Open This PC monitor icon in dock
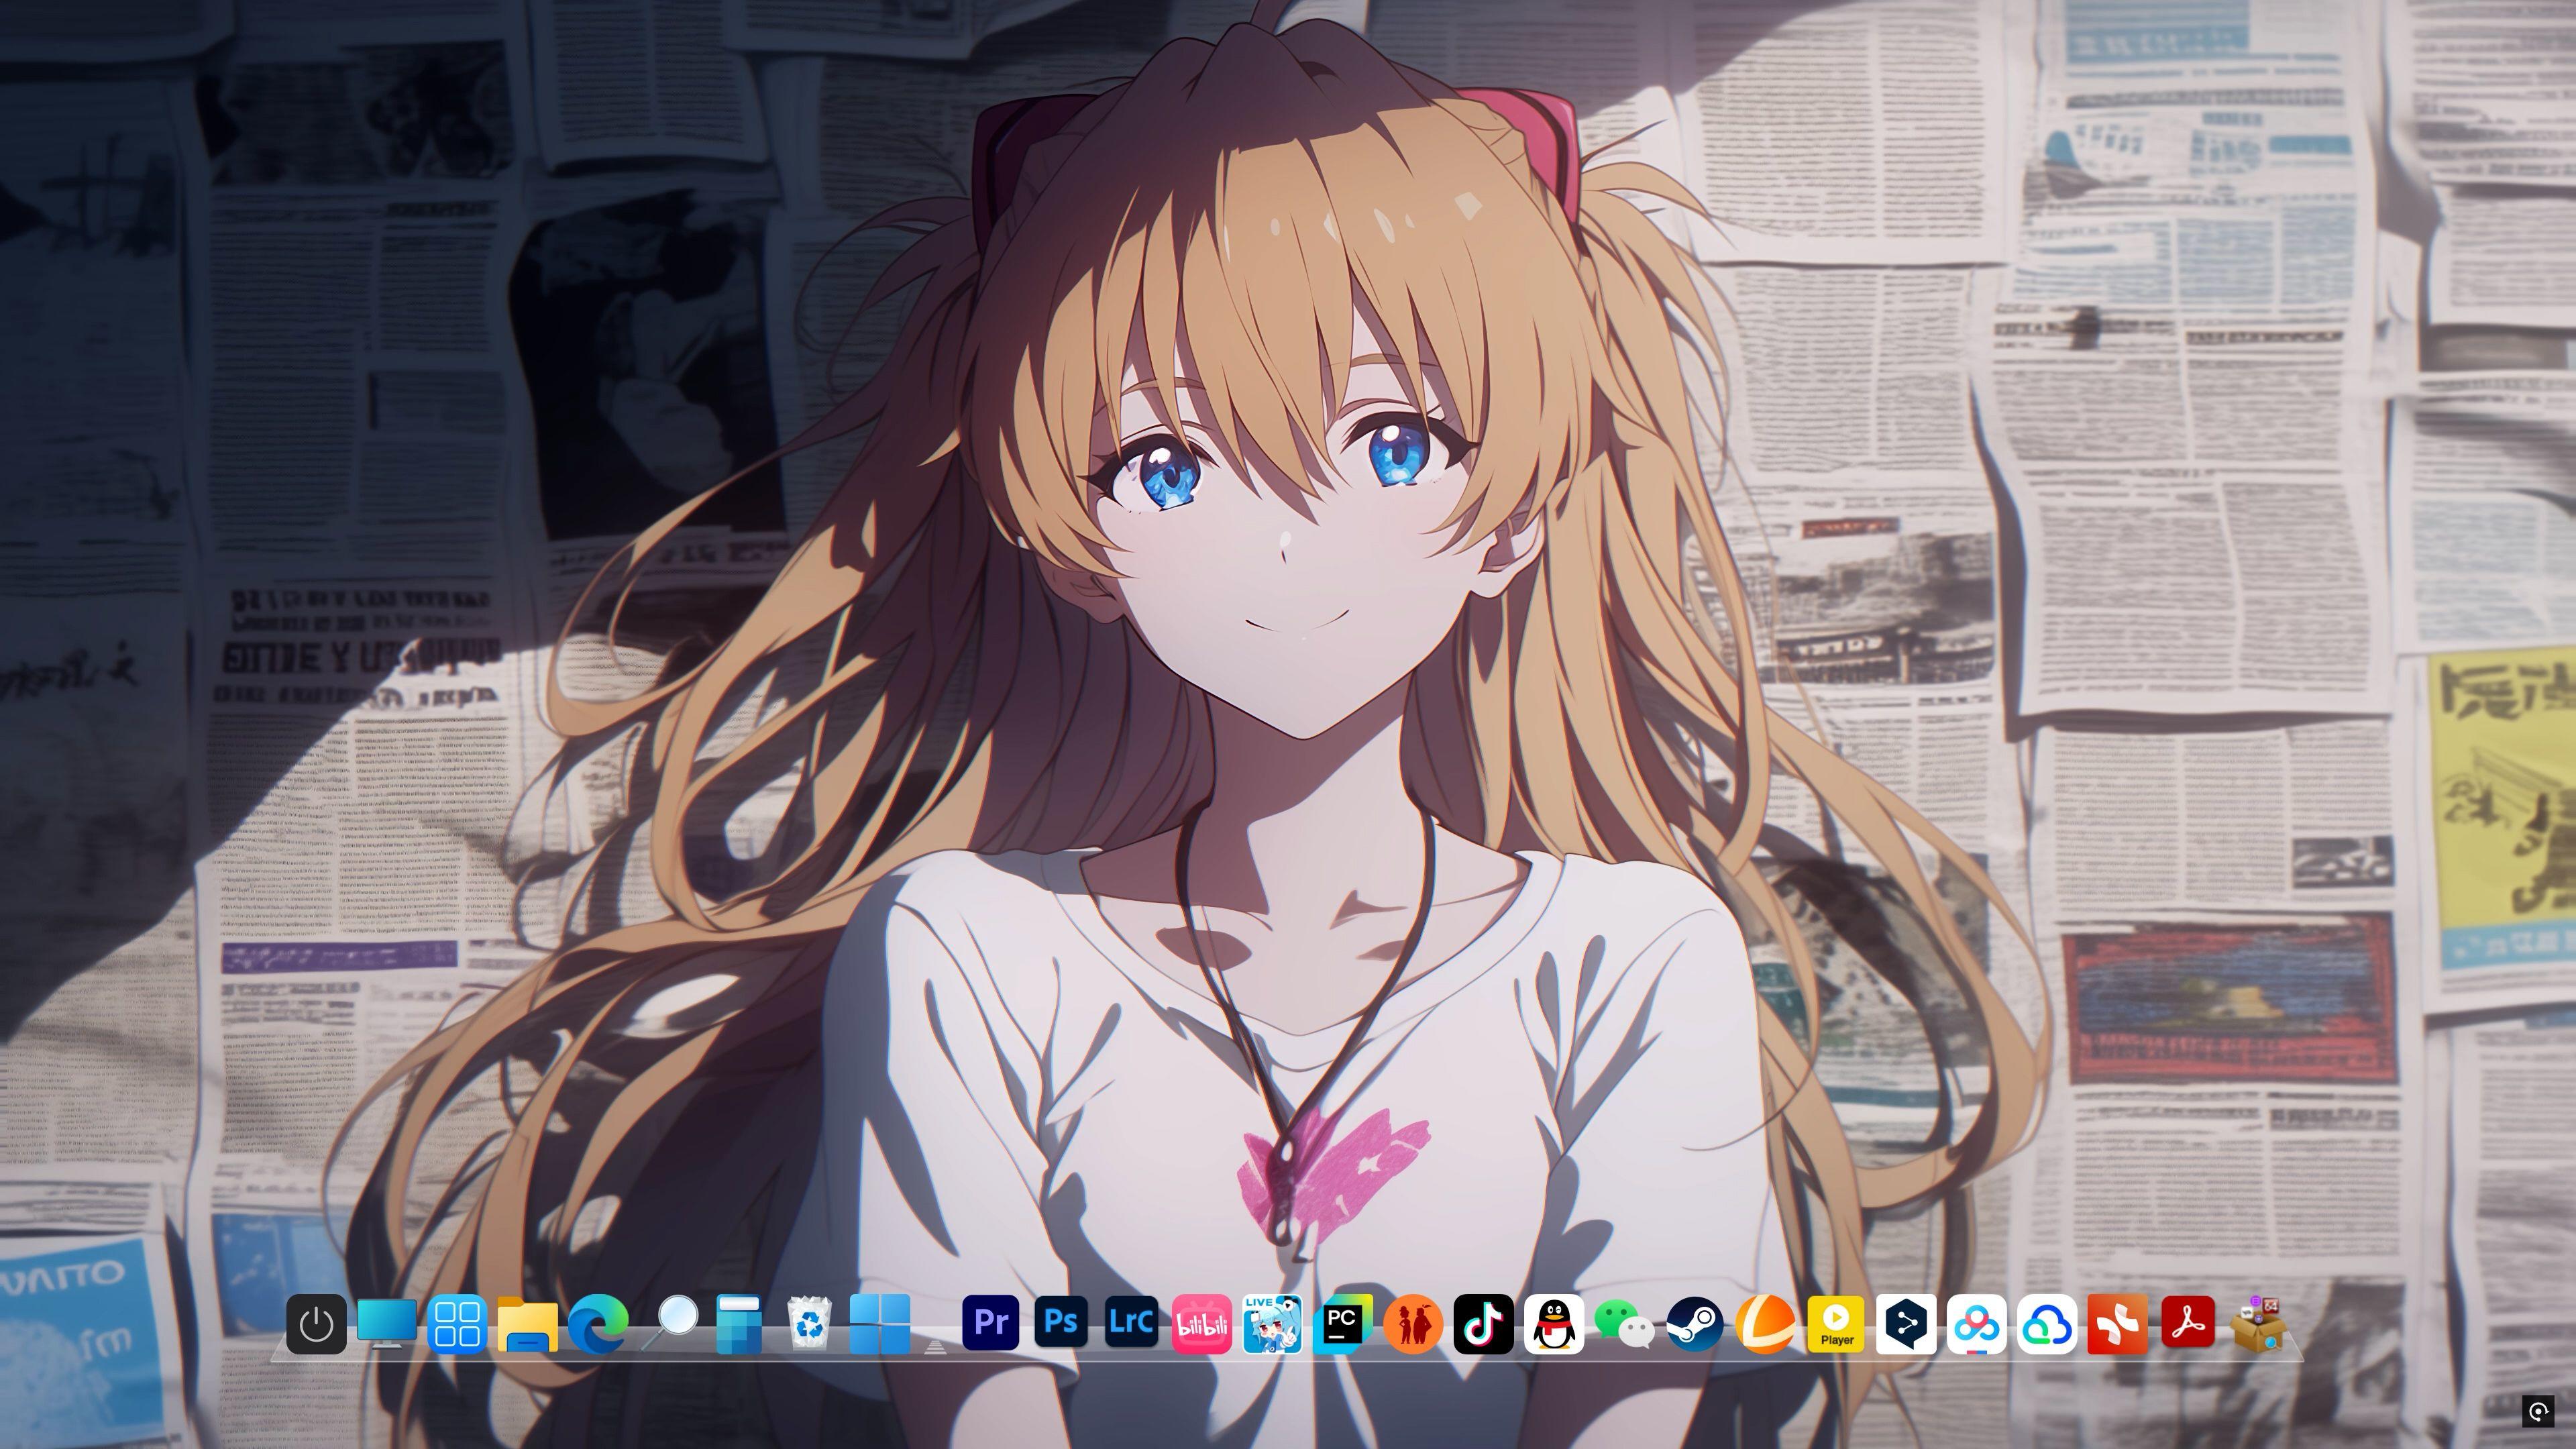This screenshot has height=1449, width=2576. [387, 1324]
